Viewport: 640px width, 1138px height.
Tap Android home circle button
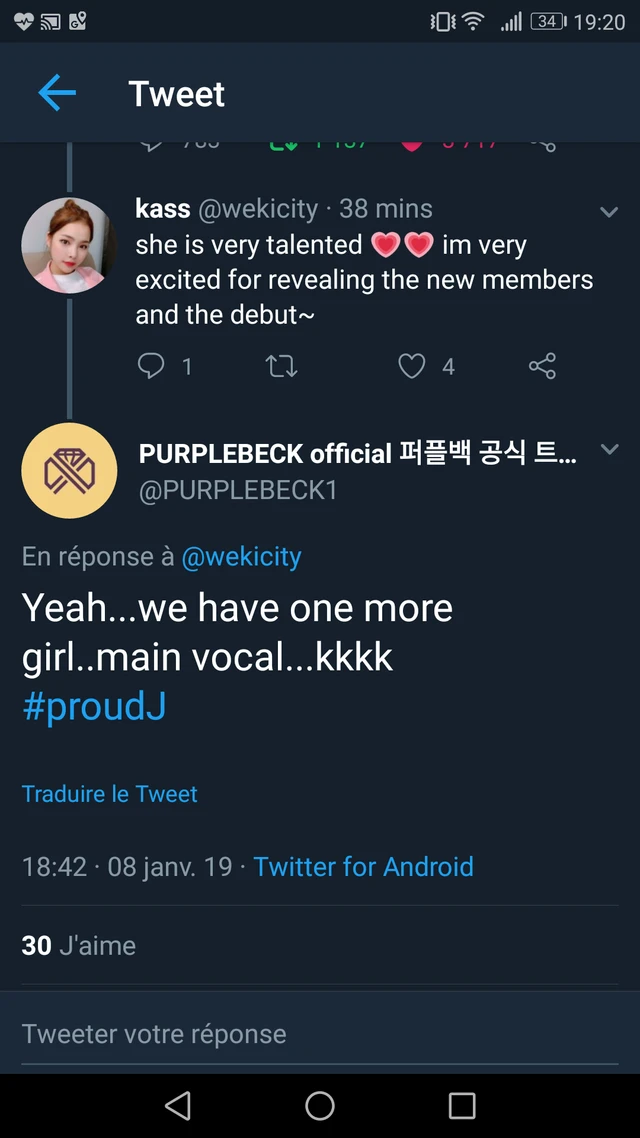320,1106
